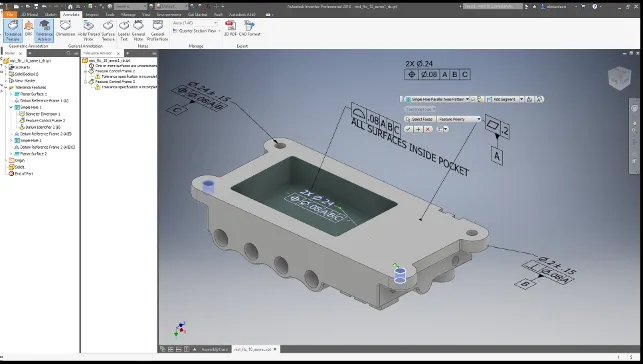Confirm with the green checkmark button
Viewport: 643px width, 364px height.
tap(408, 129)
